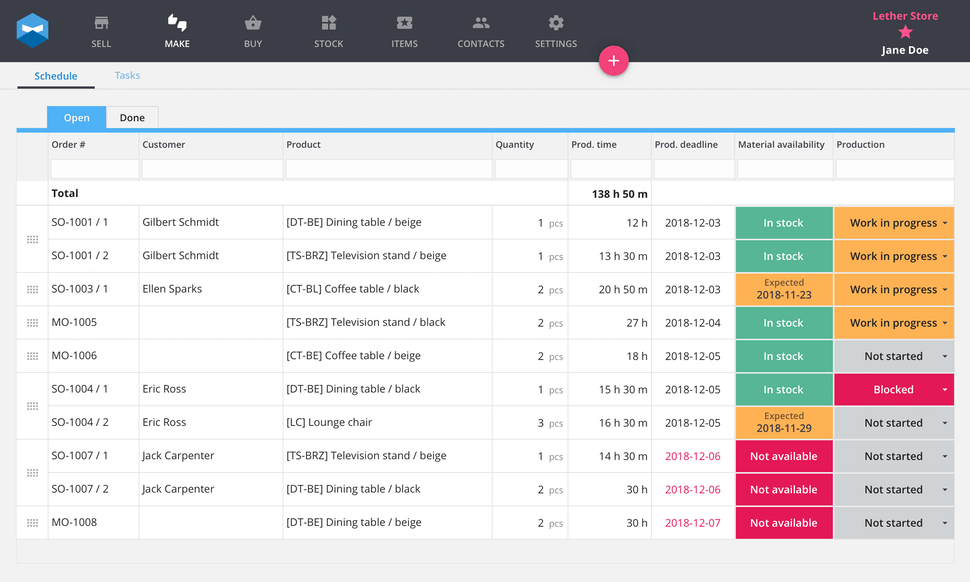Select the MAKE module icon
970x582 pixels.
176,30
